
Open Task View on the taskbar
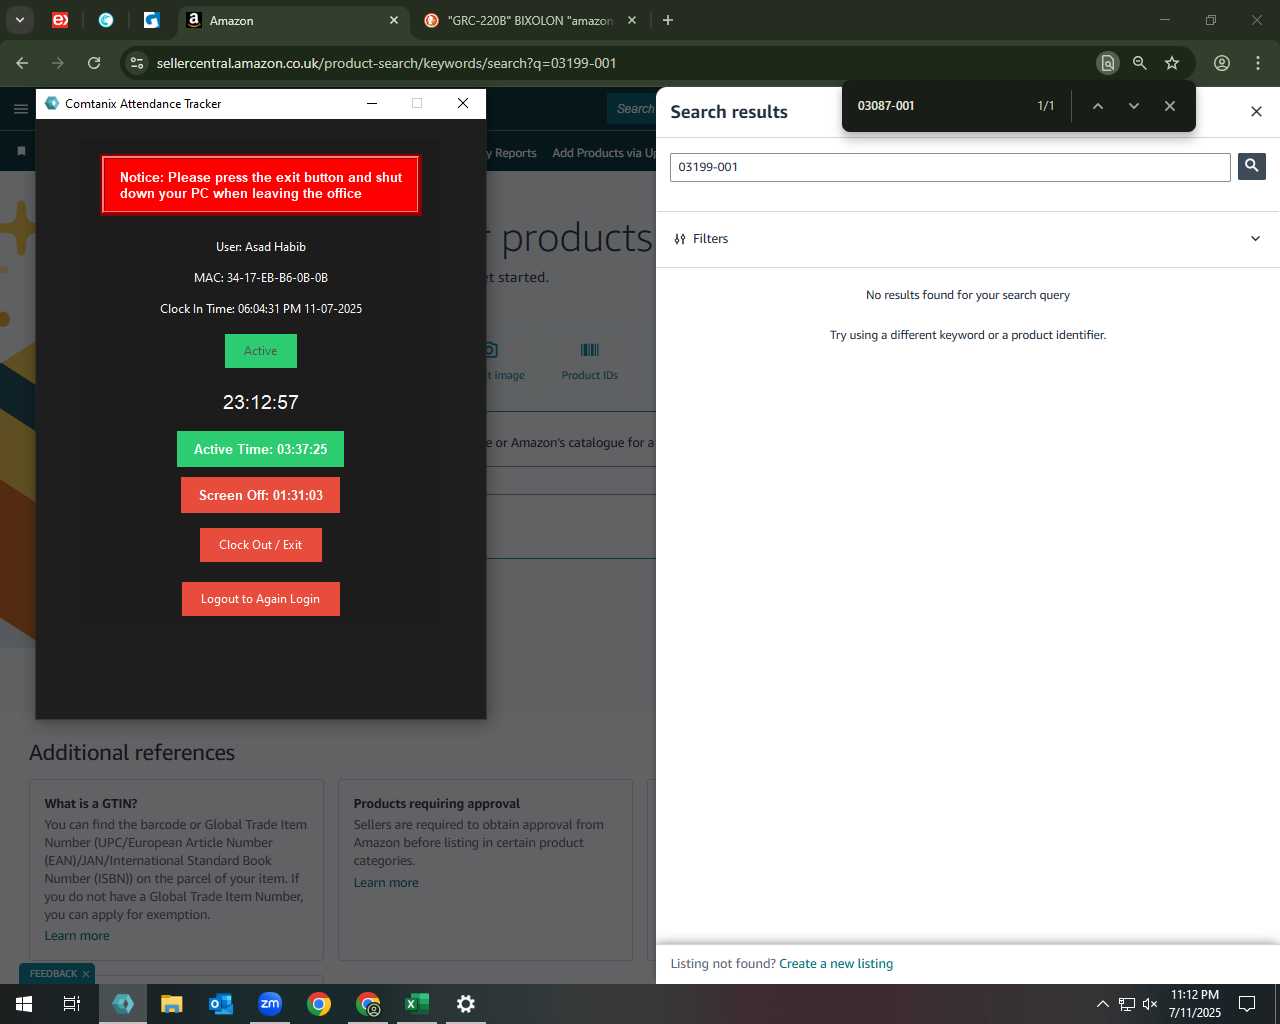coord(72,1004)
